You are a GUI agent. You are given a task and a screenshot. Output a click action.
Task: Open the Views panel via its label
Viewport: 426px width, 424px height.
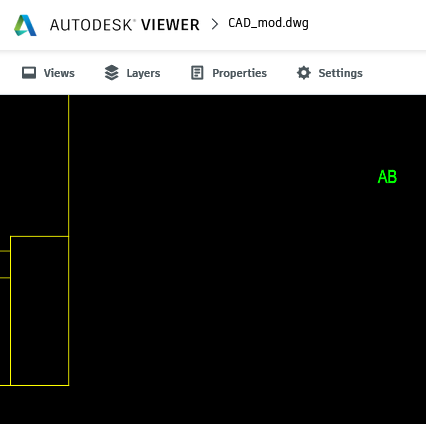[x=59, y=73]
